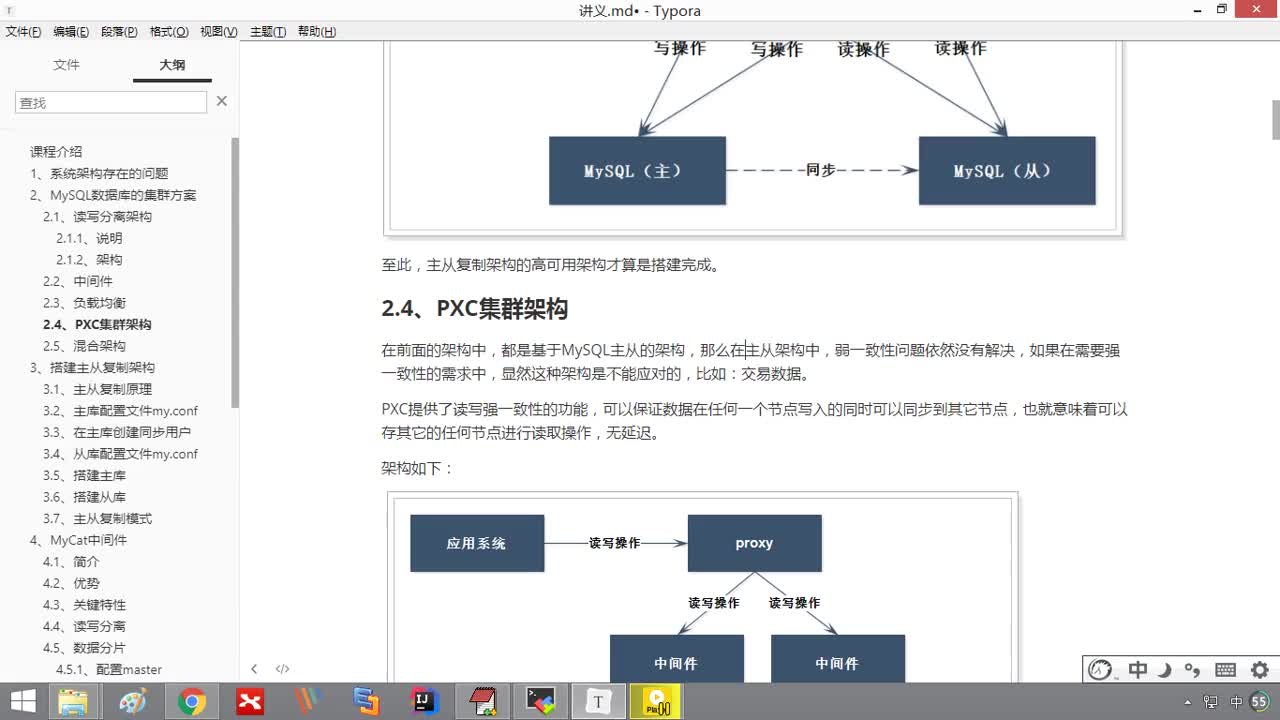Toggle the IME half-moon width icon
This screenshot has height=720, width=1280.
(1165, 670)
